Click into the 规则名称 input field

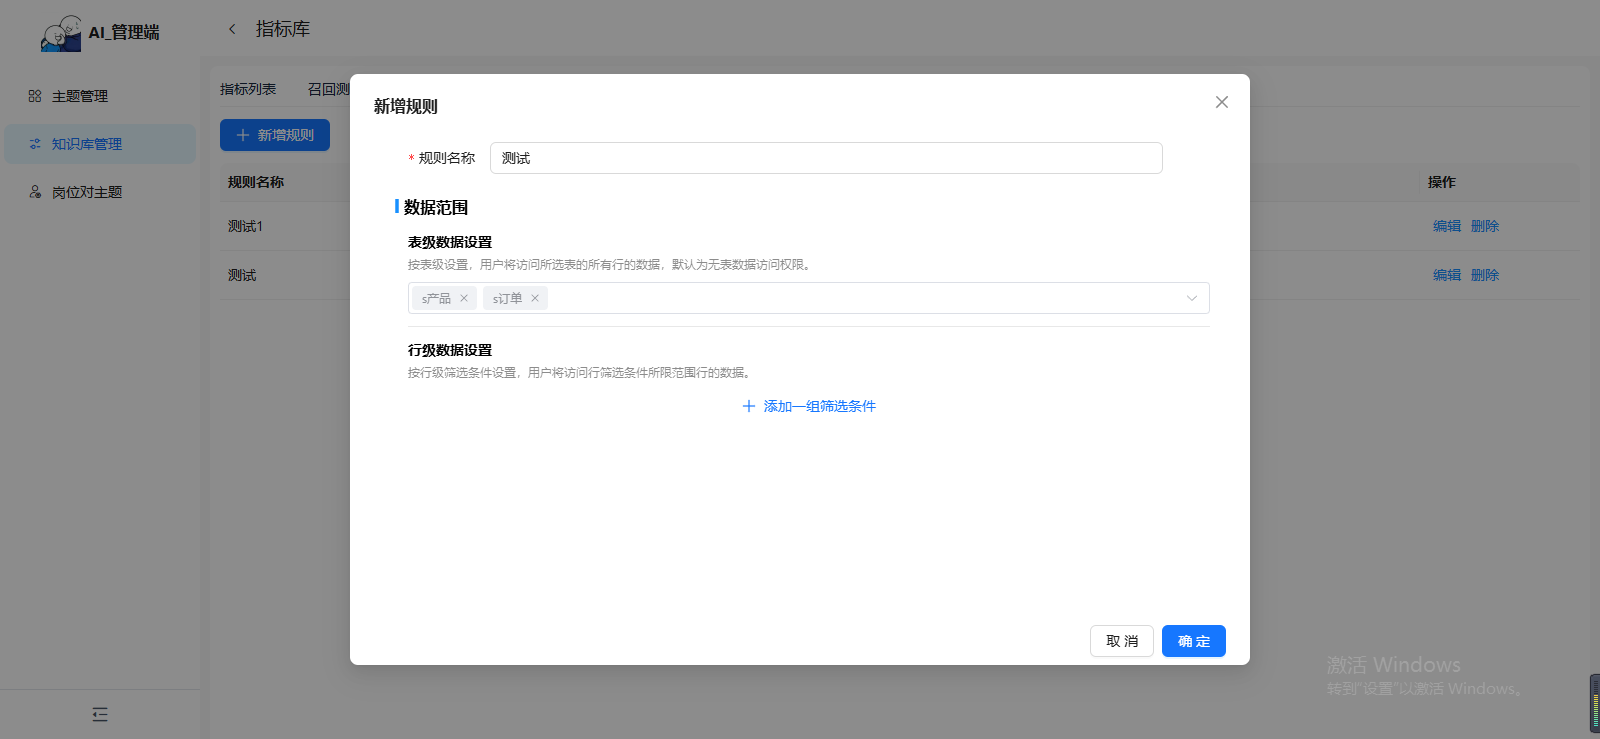825,158
